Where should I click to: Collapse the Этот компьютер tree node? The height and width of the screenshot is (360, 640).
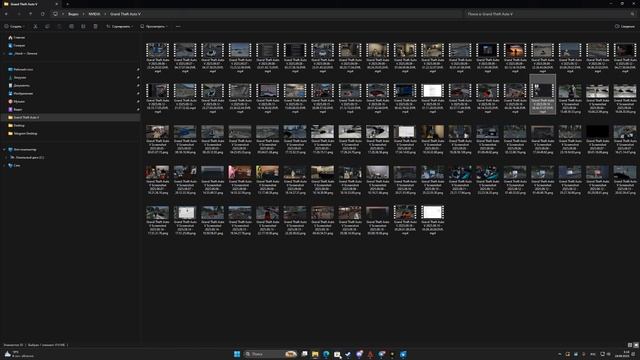4,149
